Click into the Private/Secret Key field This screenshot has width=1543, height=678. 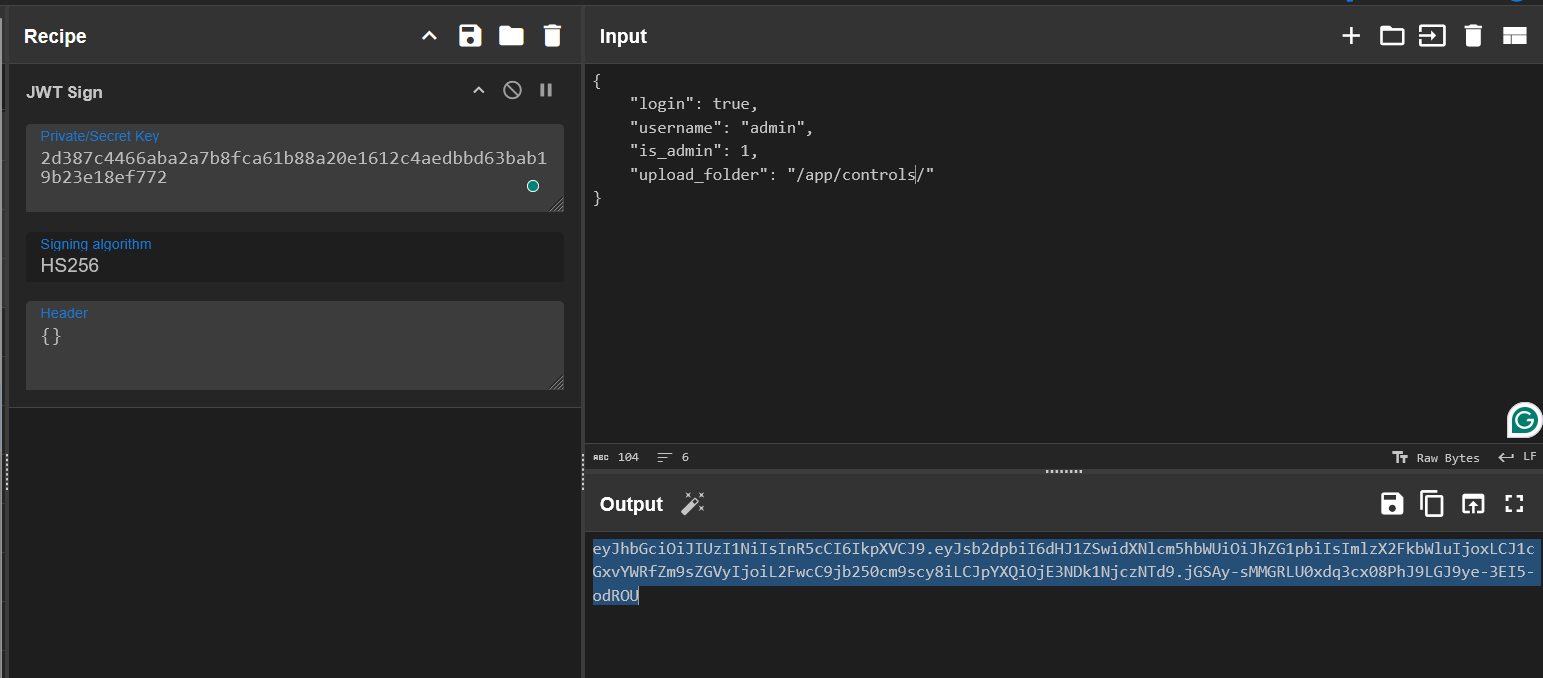(x=295, y=168)
